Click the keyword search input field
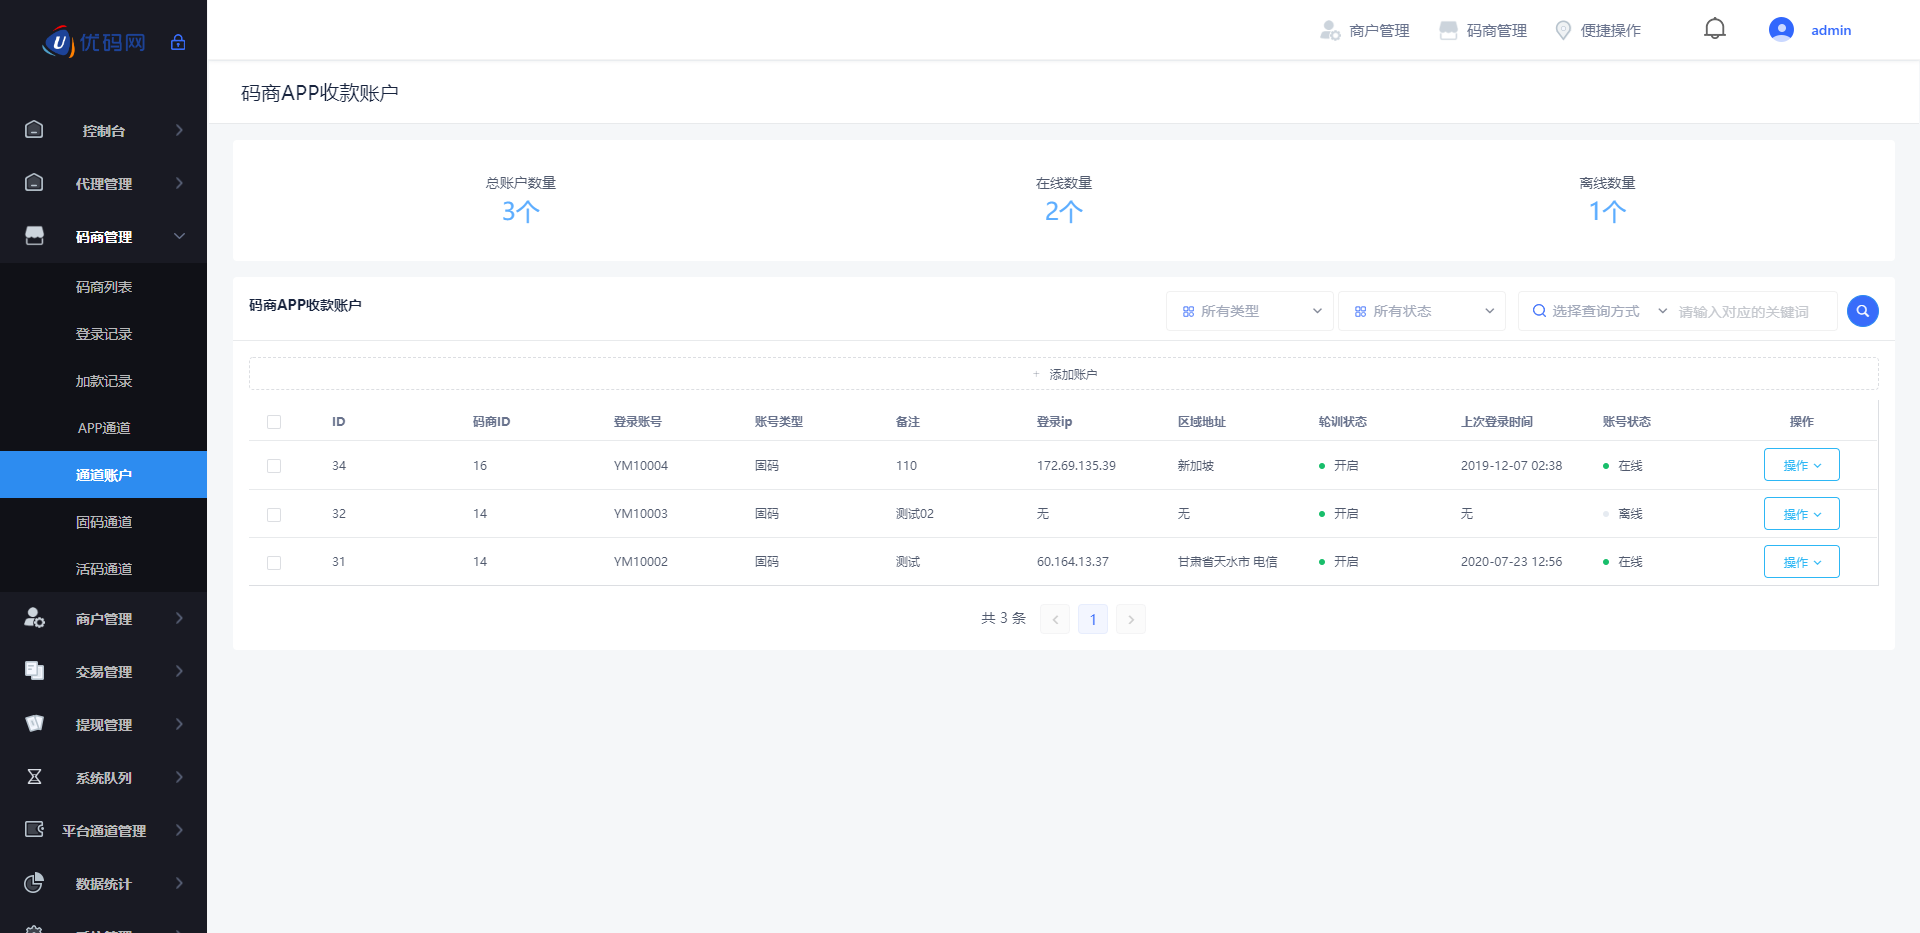Screen dimensions: 1920x933 (x=1752, y=312)
